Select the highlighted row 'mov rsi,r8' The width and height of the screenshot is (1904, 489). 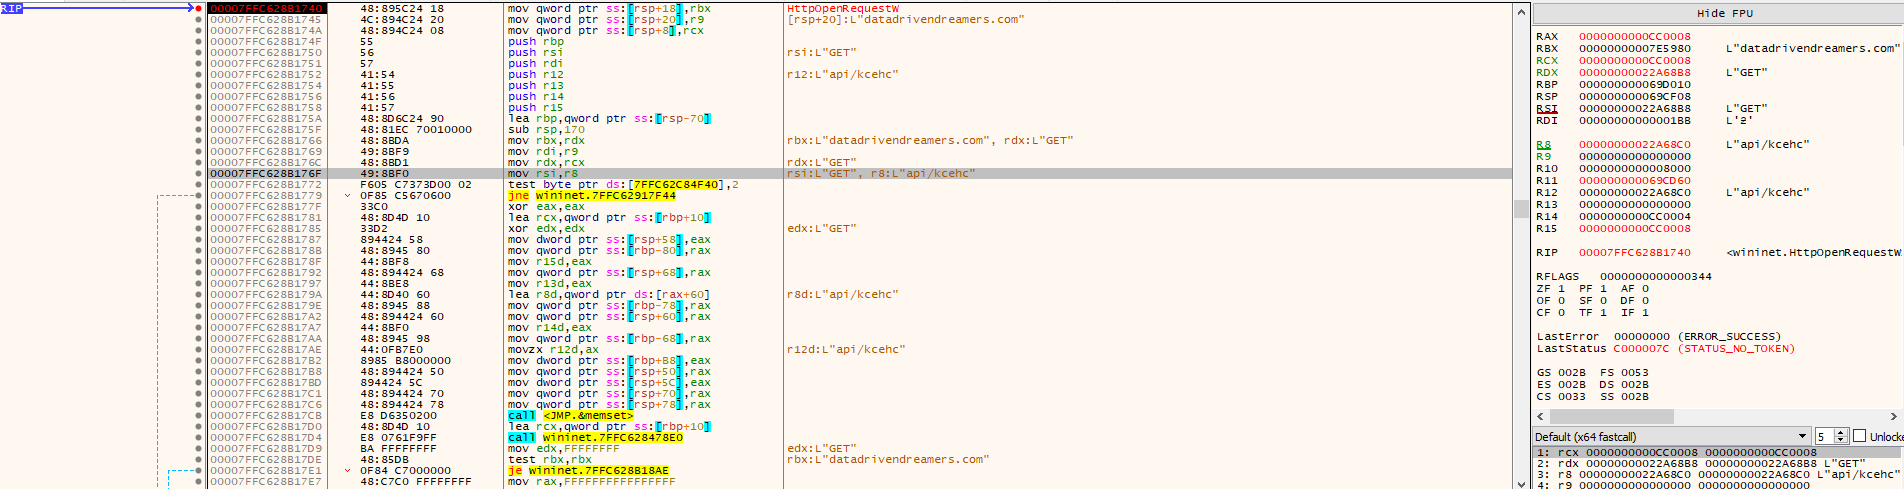[860, 173]
